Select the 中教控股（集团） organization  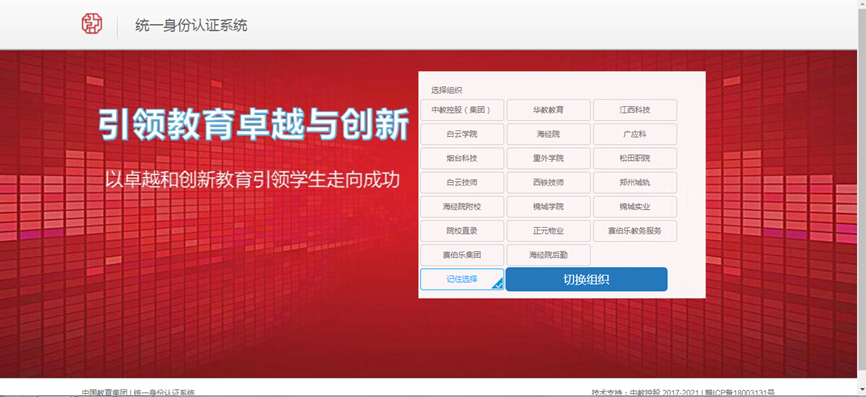462,110
